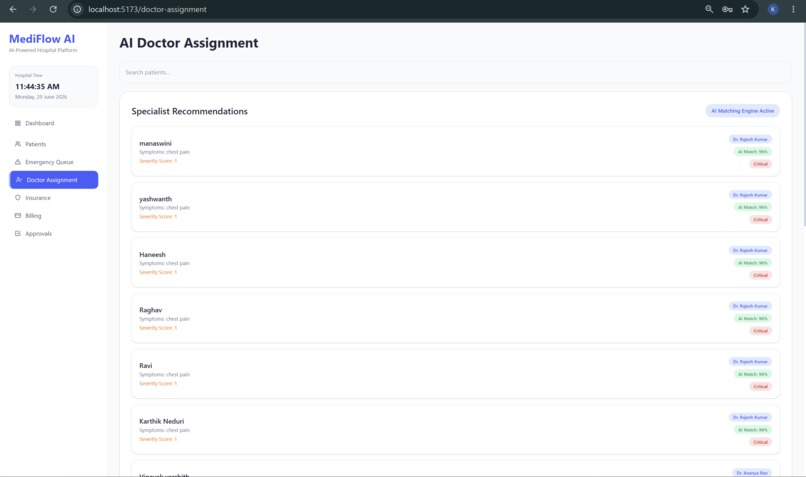Click AI Match 96% badge in Ravi's card
The width and height of the screenshot is (806, 477).
click(753, 374)
